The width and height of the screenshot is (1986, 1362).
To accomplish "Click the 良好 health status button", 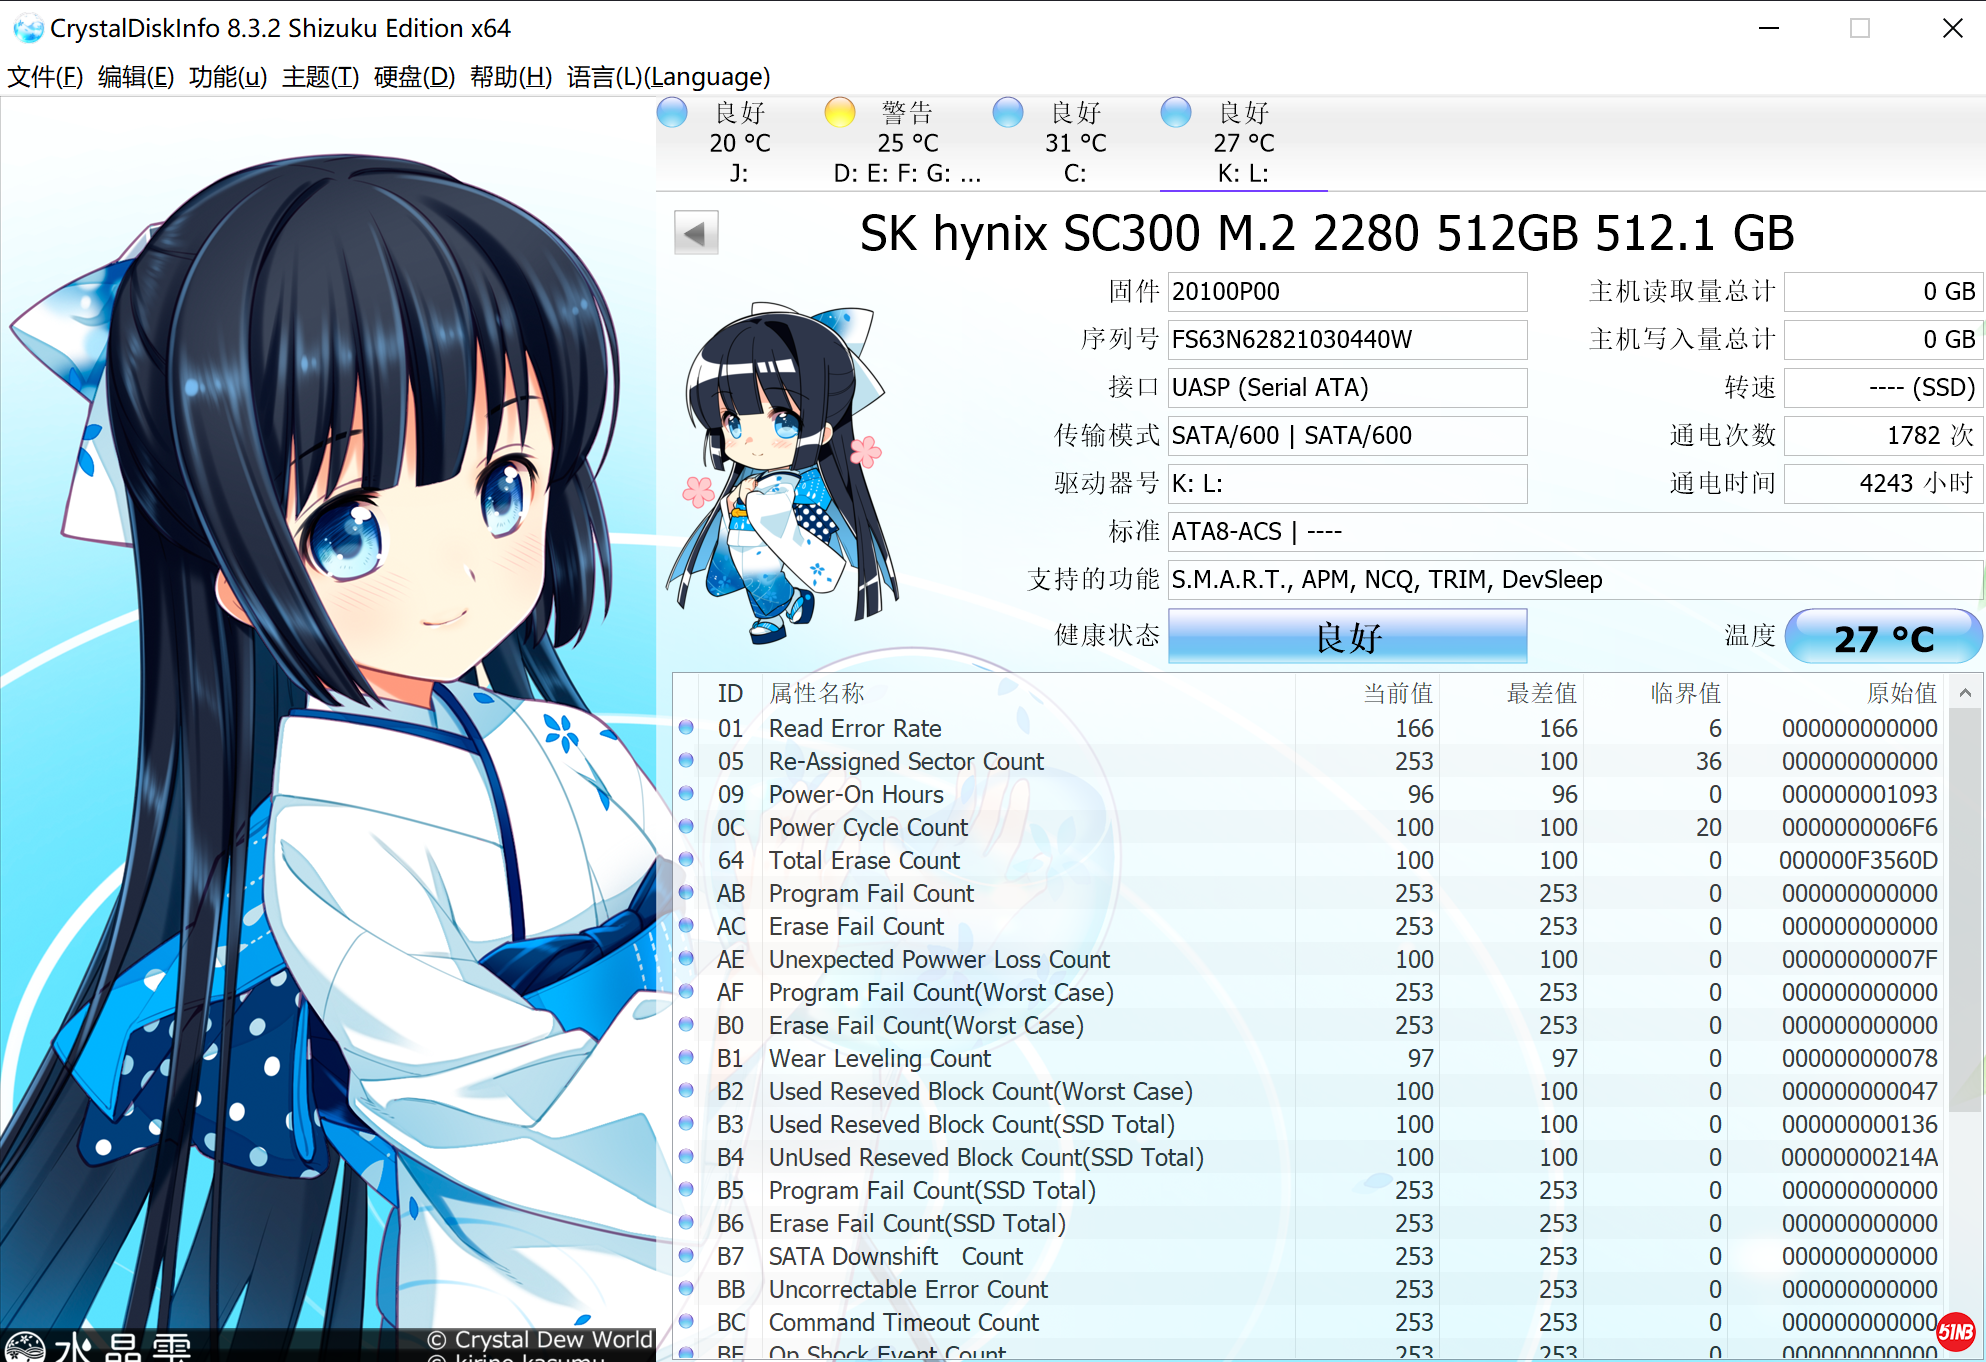I will 1346,636.
